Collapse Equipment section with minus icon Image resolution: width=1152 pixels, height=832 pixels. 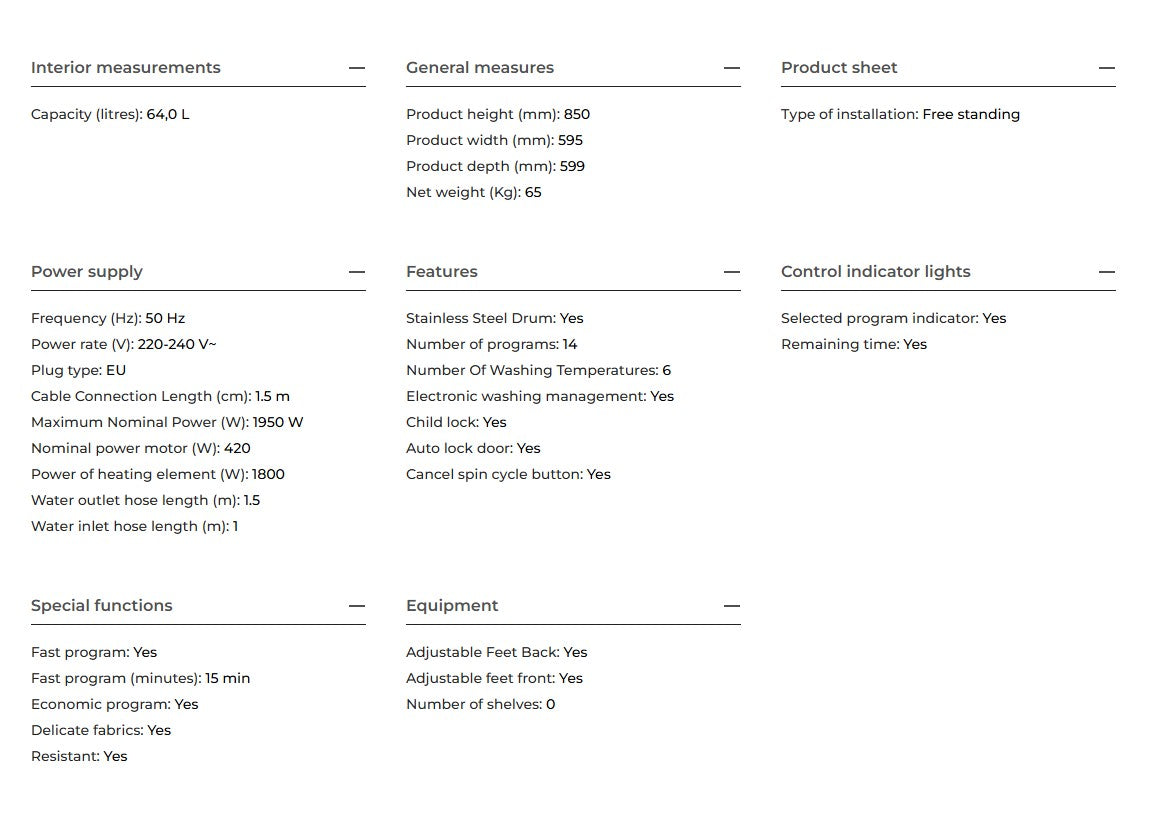point(732,606)
